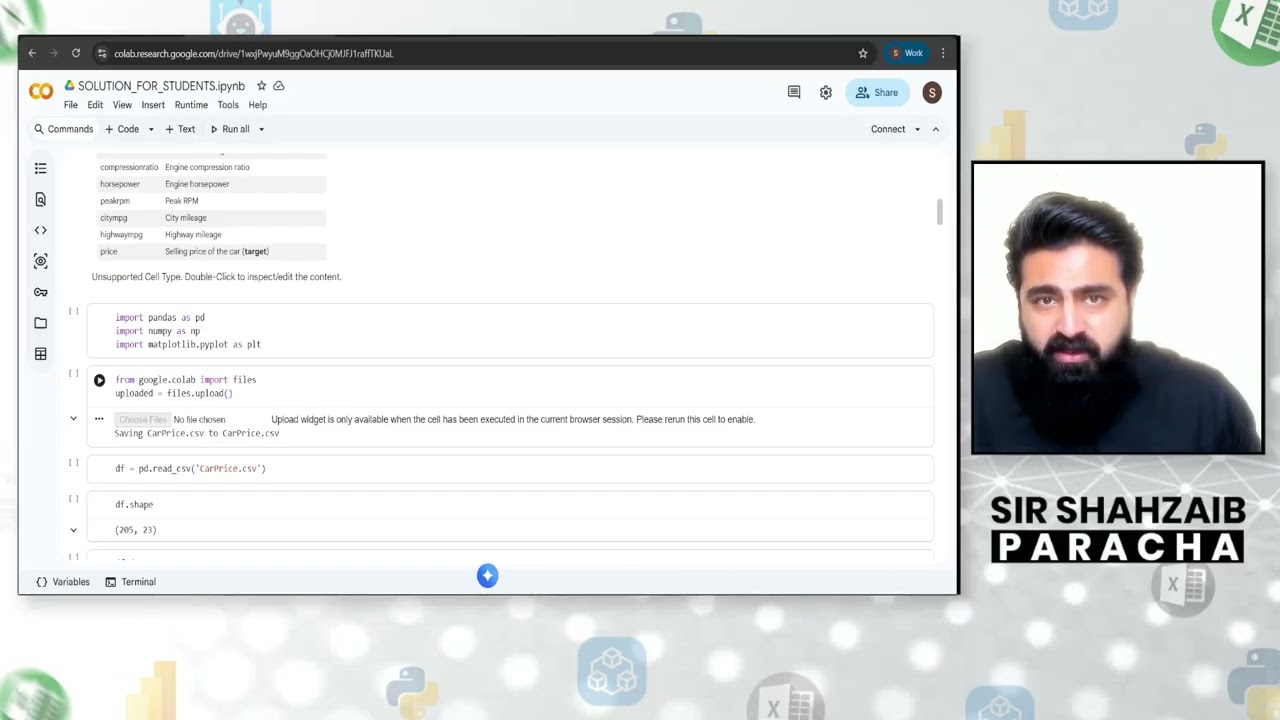Run the files.upload cell play button
This screenshot has width=1280, height=720.
pos(99,380)
